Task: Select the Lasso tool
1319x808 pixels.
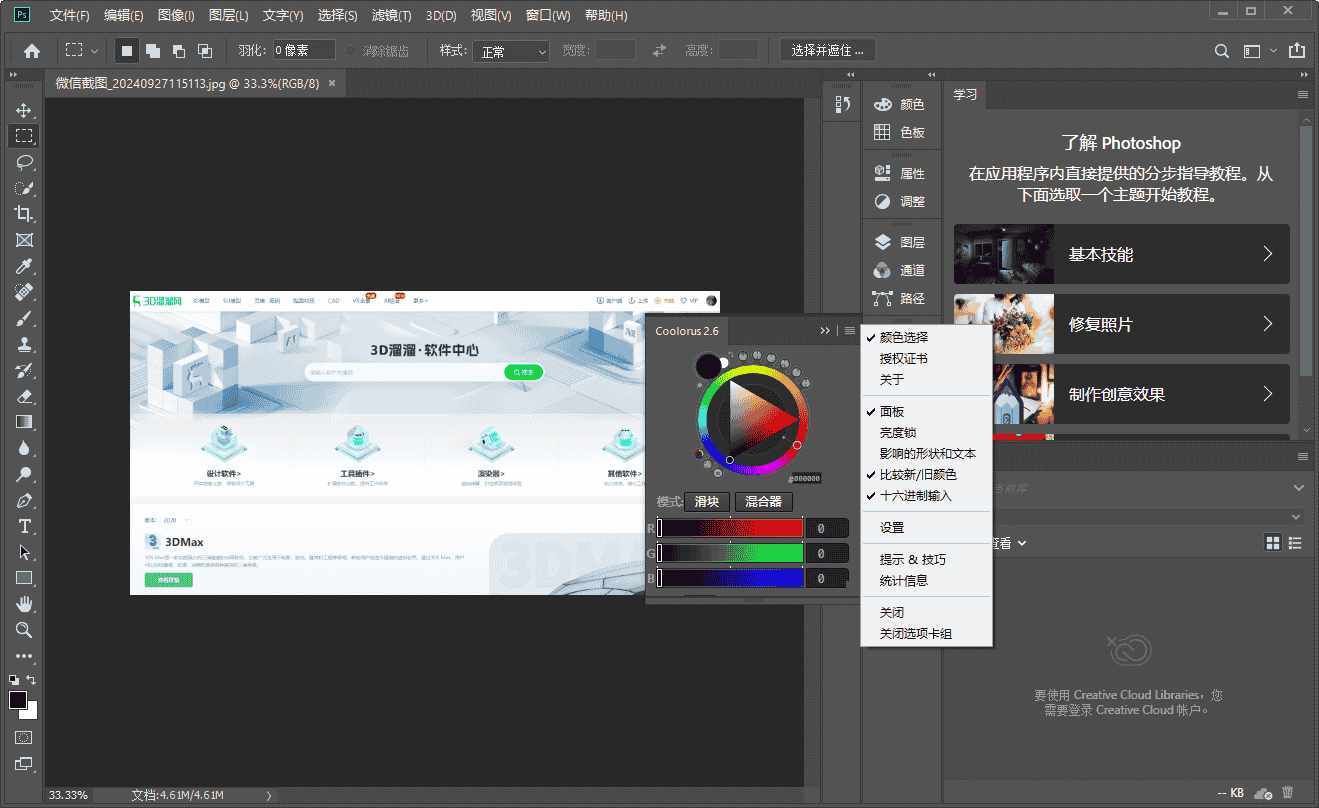Action: click(24, 162)
